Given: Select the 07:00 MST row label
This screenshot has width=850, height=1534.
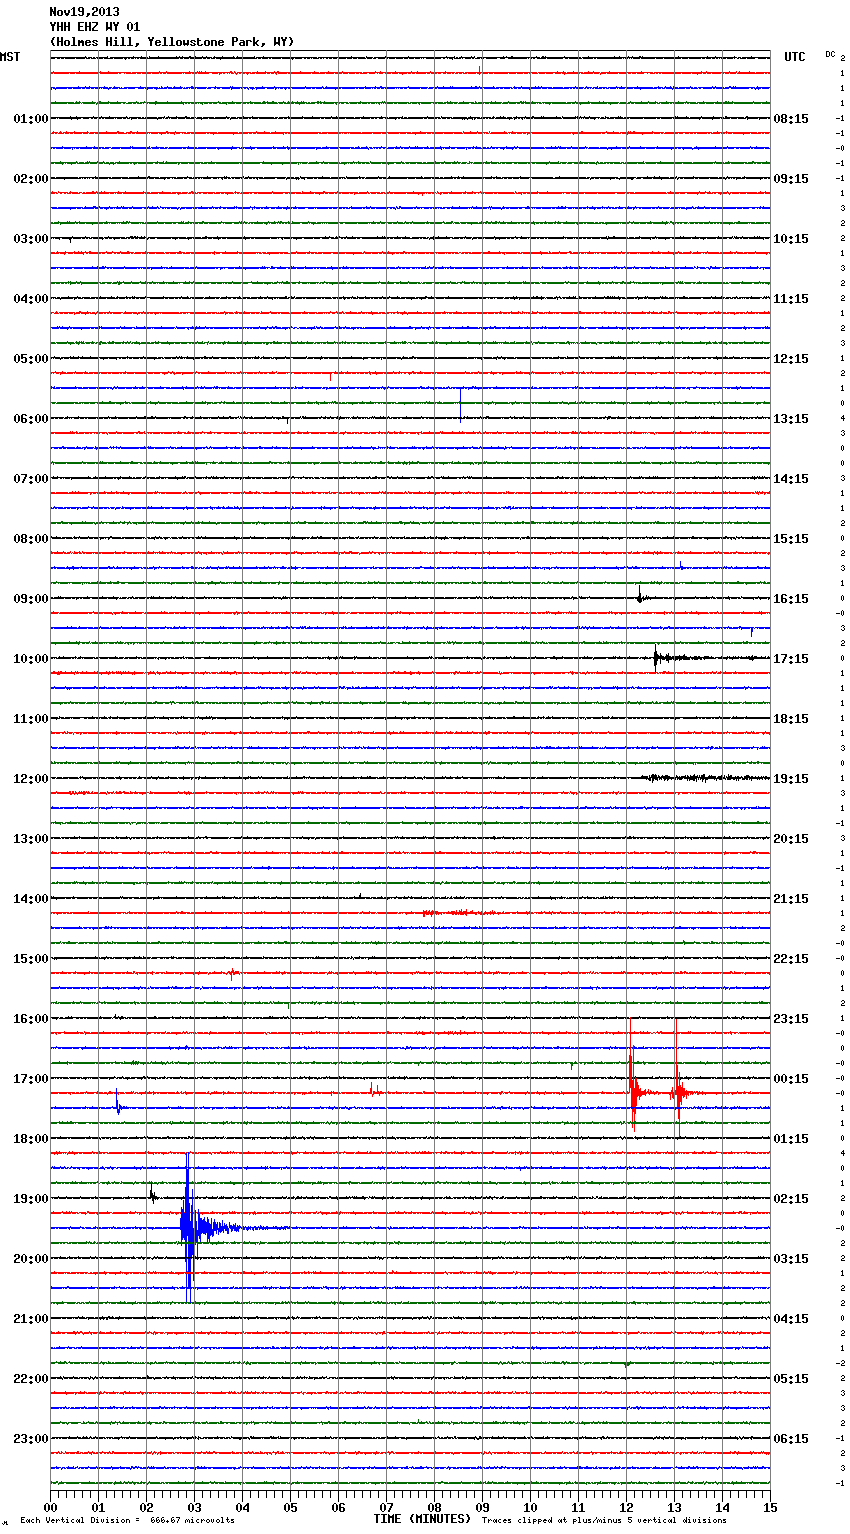Looking at the screenshot, I should [x=31, y=479].
